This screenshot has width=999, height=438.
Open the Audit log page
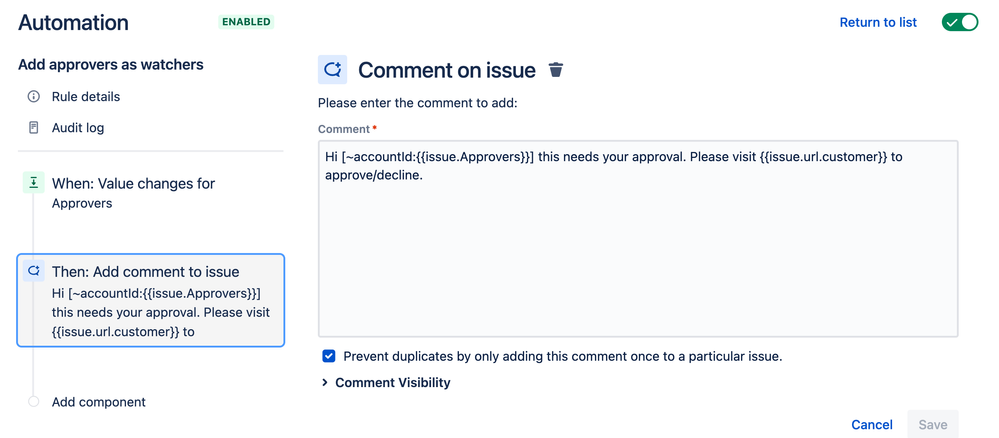click(78, 128)
